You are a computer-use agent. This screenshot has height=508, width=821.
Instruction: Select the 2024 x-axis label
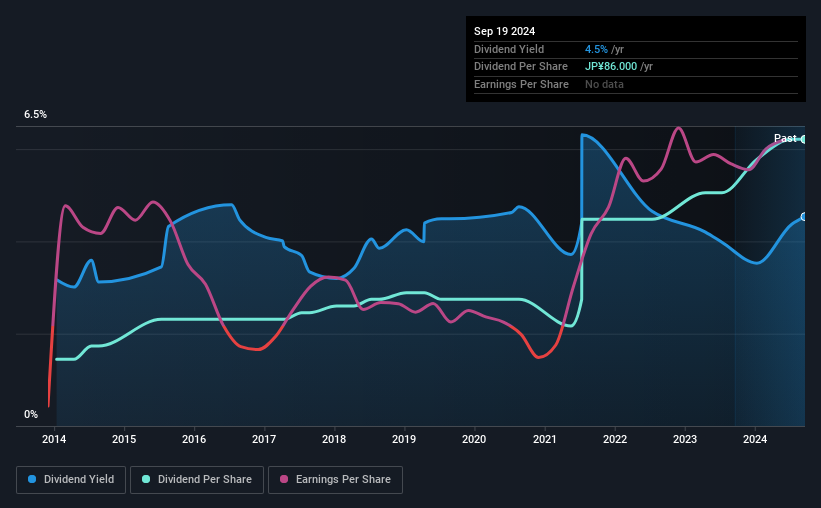[x=755, y=439]
